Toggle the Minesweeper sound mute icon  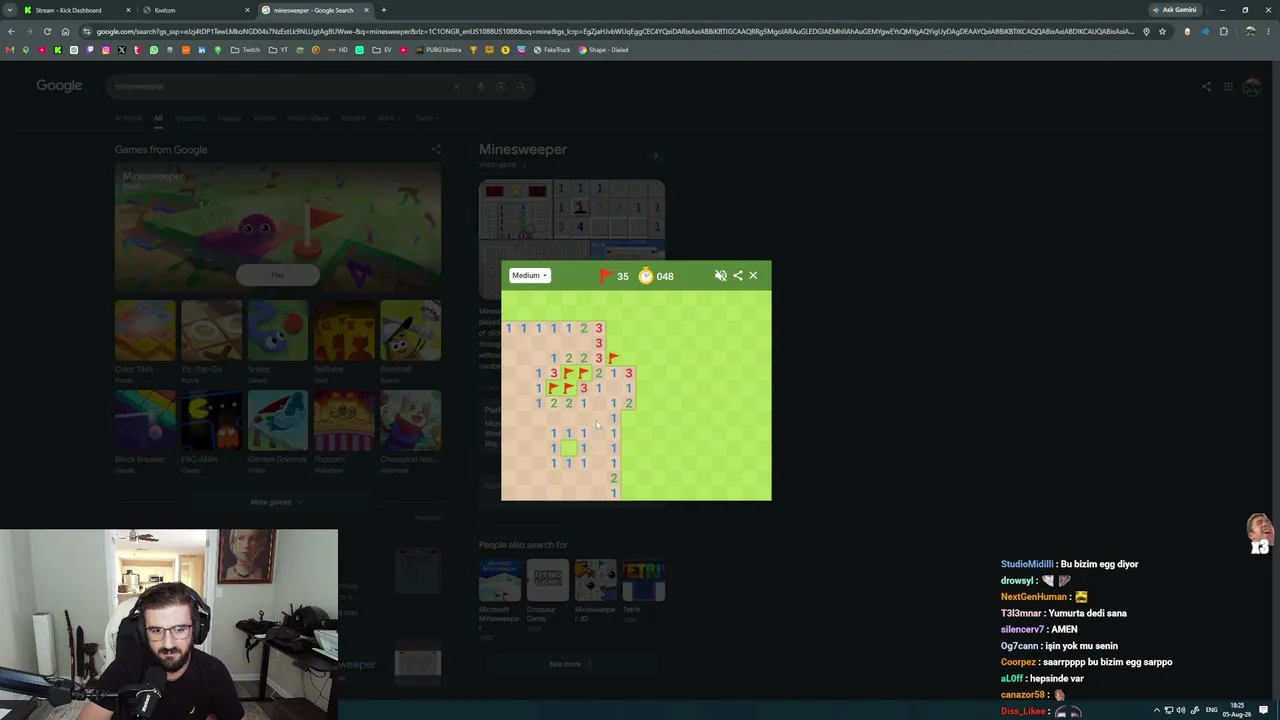720,276
